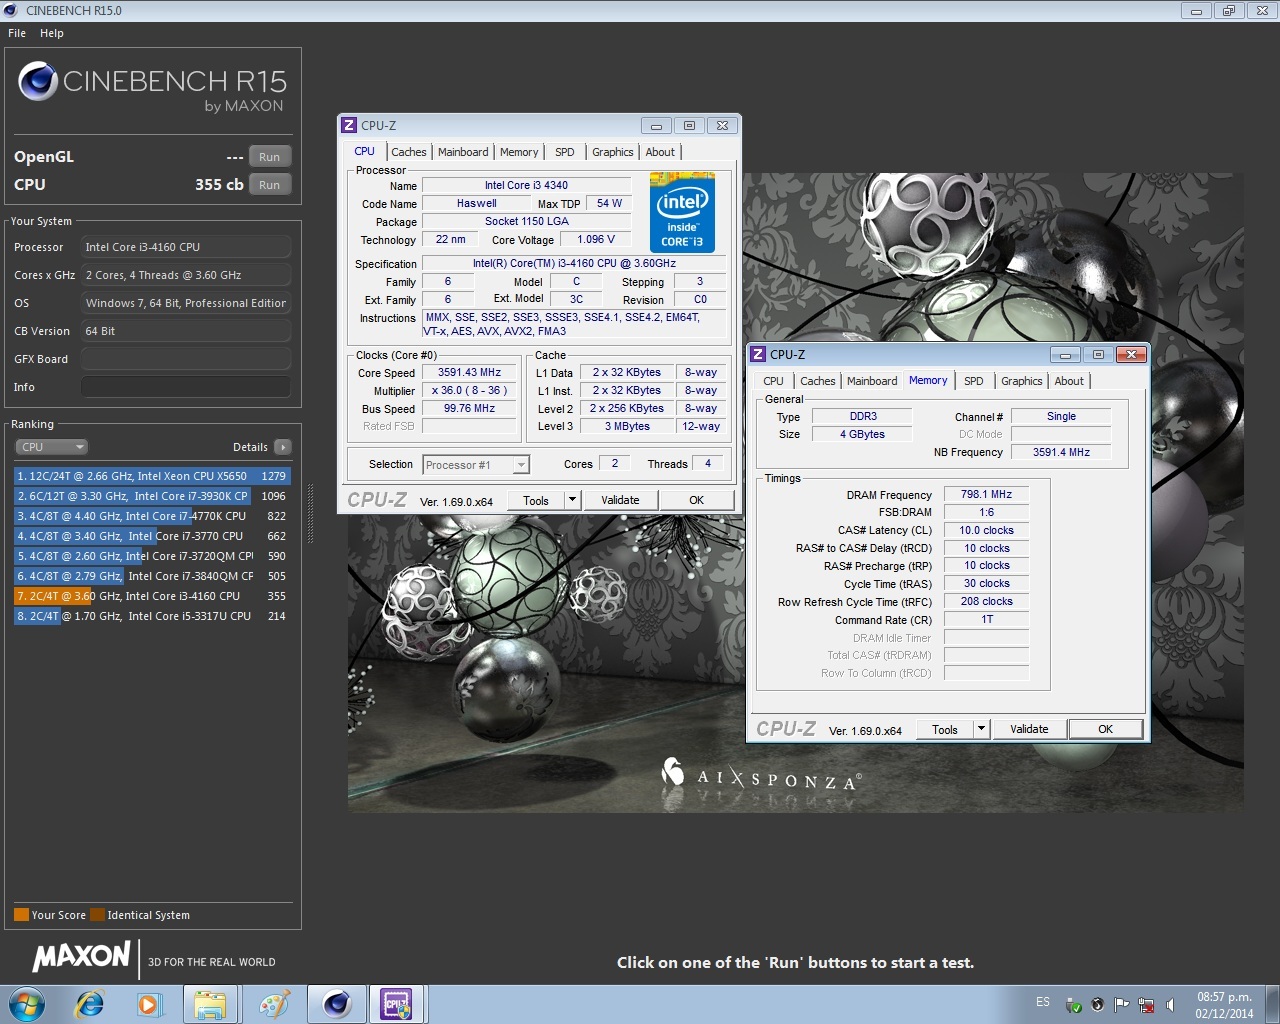Click the DRAM Frequency 798.1 MHz value
The width and height of the screenshot is (1280, 1024).
pos(986,494)
